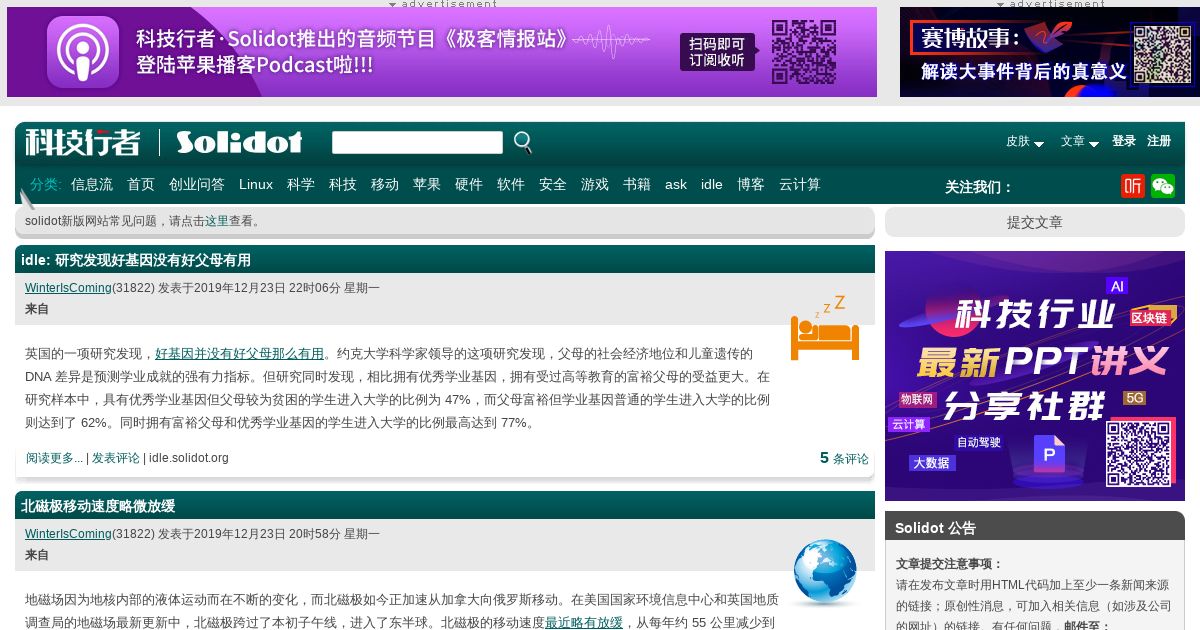Screen dimensions: 1200x630
Task: Click the magnifier search icon
Action: [x=523, y=143]
